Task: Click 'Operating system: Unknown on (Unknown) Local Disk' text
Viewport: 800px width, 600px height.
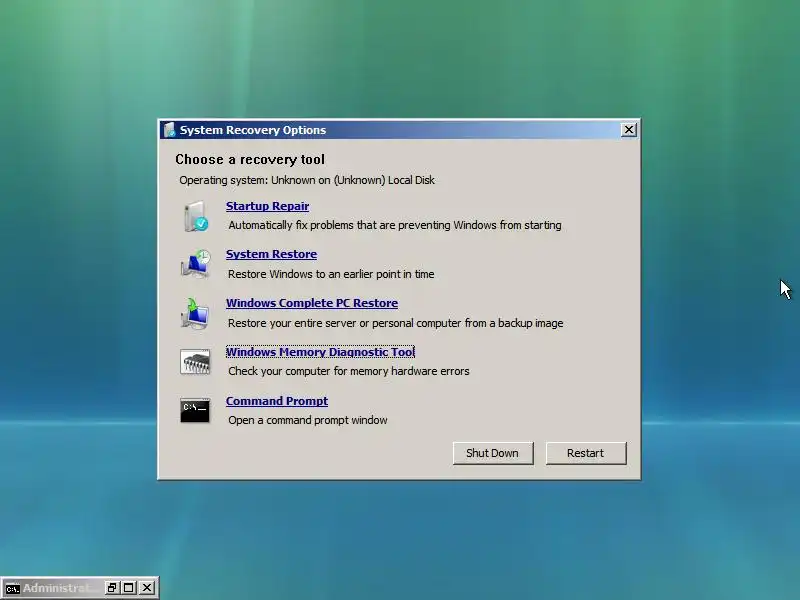Action: pos(307,180)
